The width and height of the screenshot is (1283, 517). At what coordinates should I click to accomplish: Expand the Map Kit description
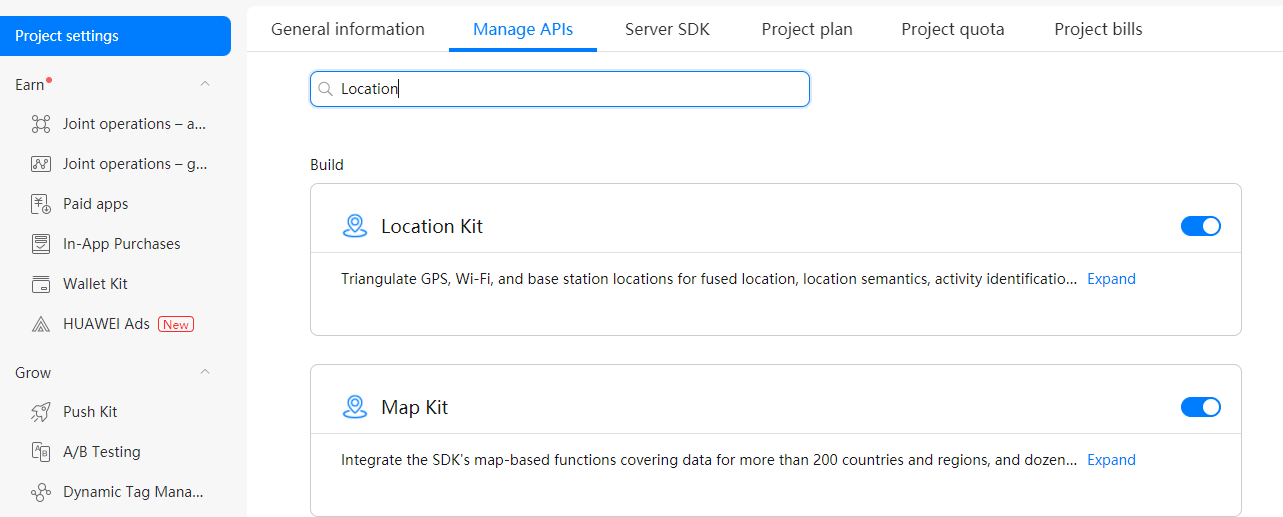[x=1111, y=460]
